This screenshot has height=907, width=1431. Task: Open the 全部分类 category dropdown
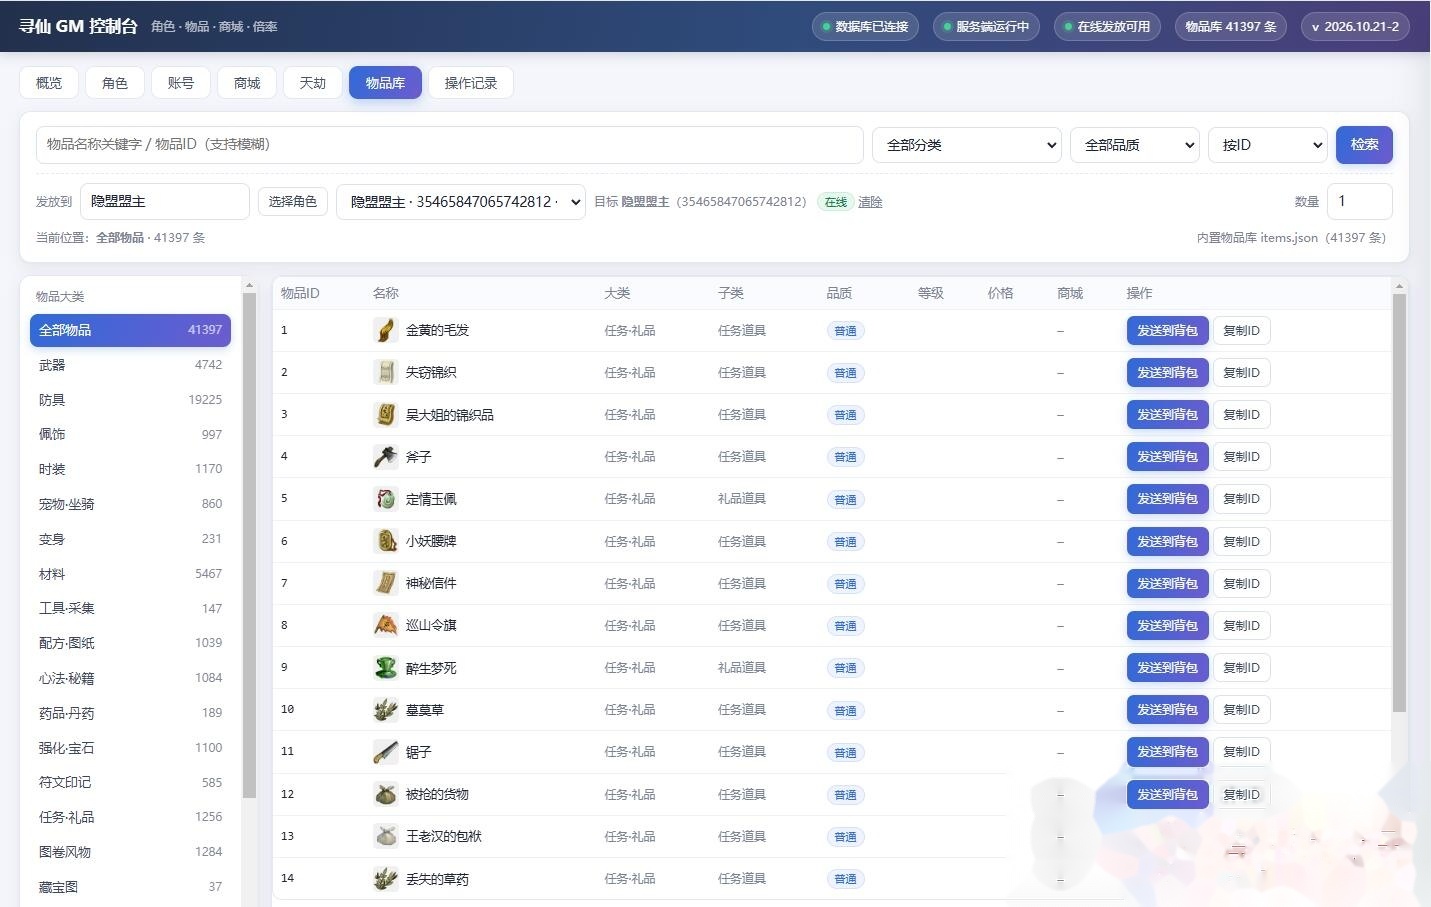tap(967, 145)
